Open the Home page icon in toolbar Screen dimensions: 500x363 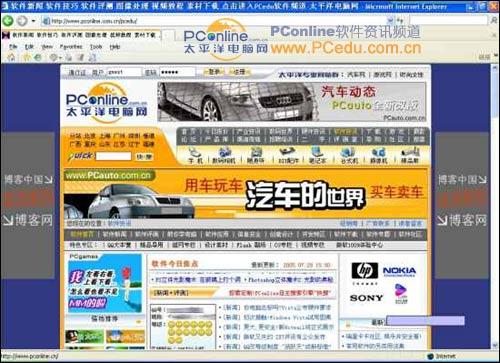click(x=11, y=57)
